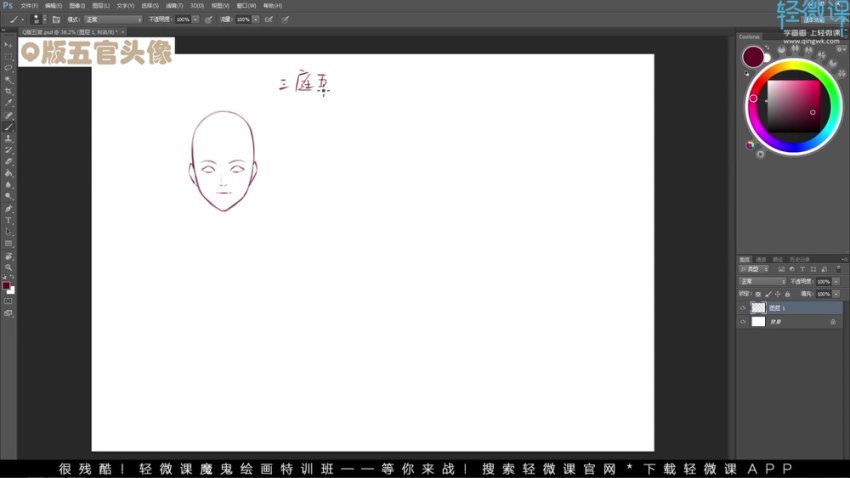Enable airbrush mode in options bar
The width and height of the screenshot is (850, 478).
(x=268, y=20)
